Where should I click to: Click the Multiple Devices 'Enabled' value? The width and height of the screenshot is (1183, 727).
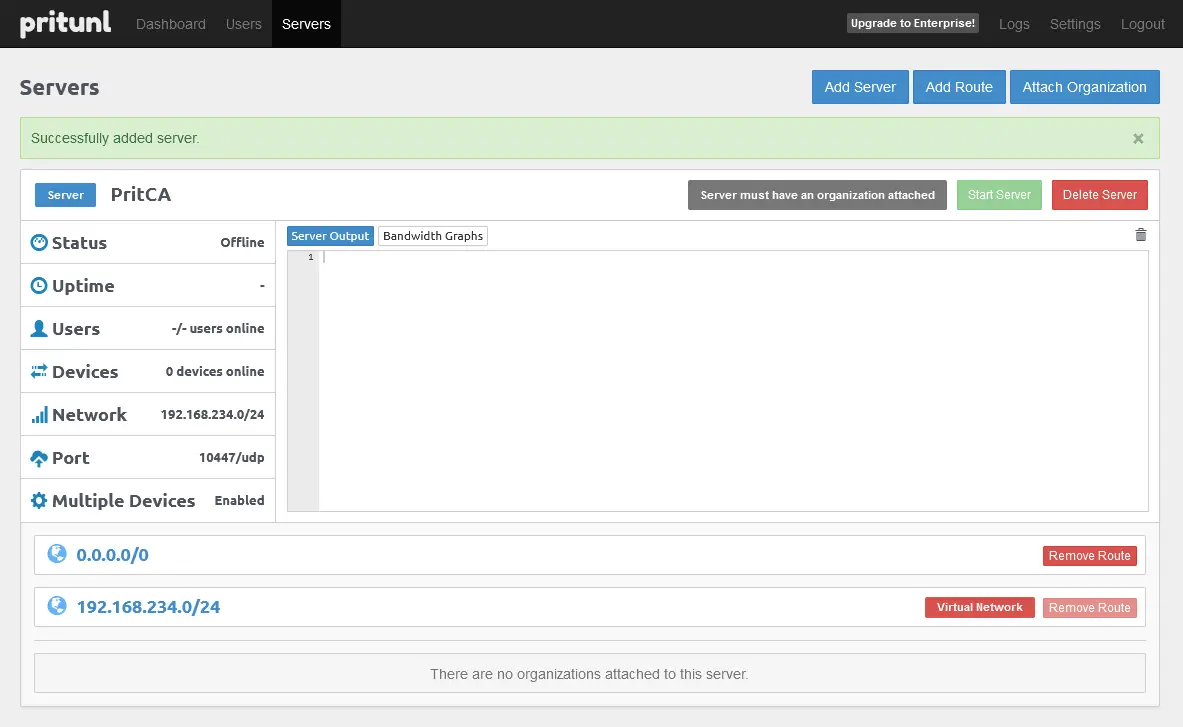239,500
